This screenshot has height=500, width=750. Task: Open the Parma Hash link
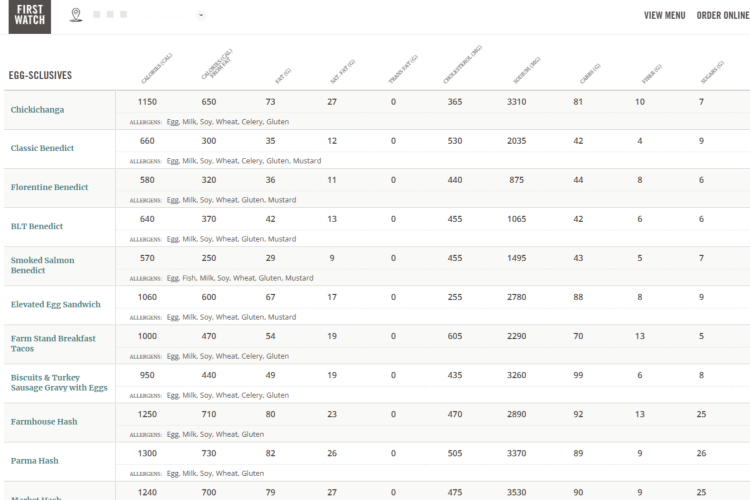point(34,461)
